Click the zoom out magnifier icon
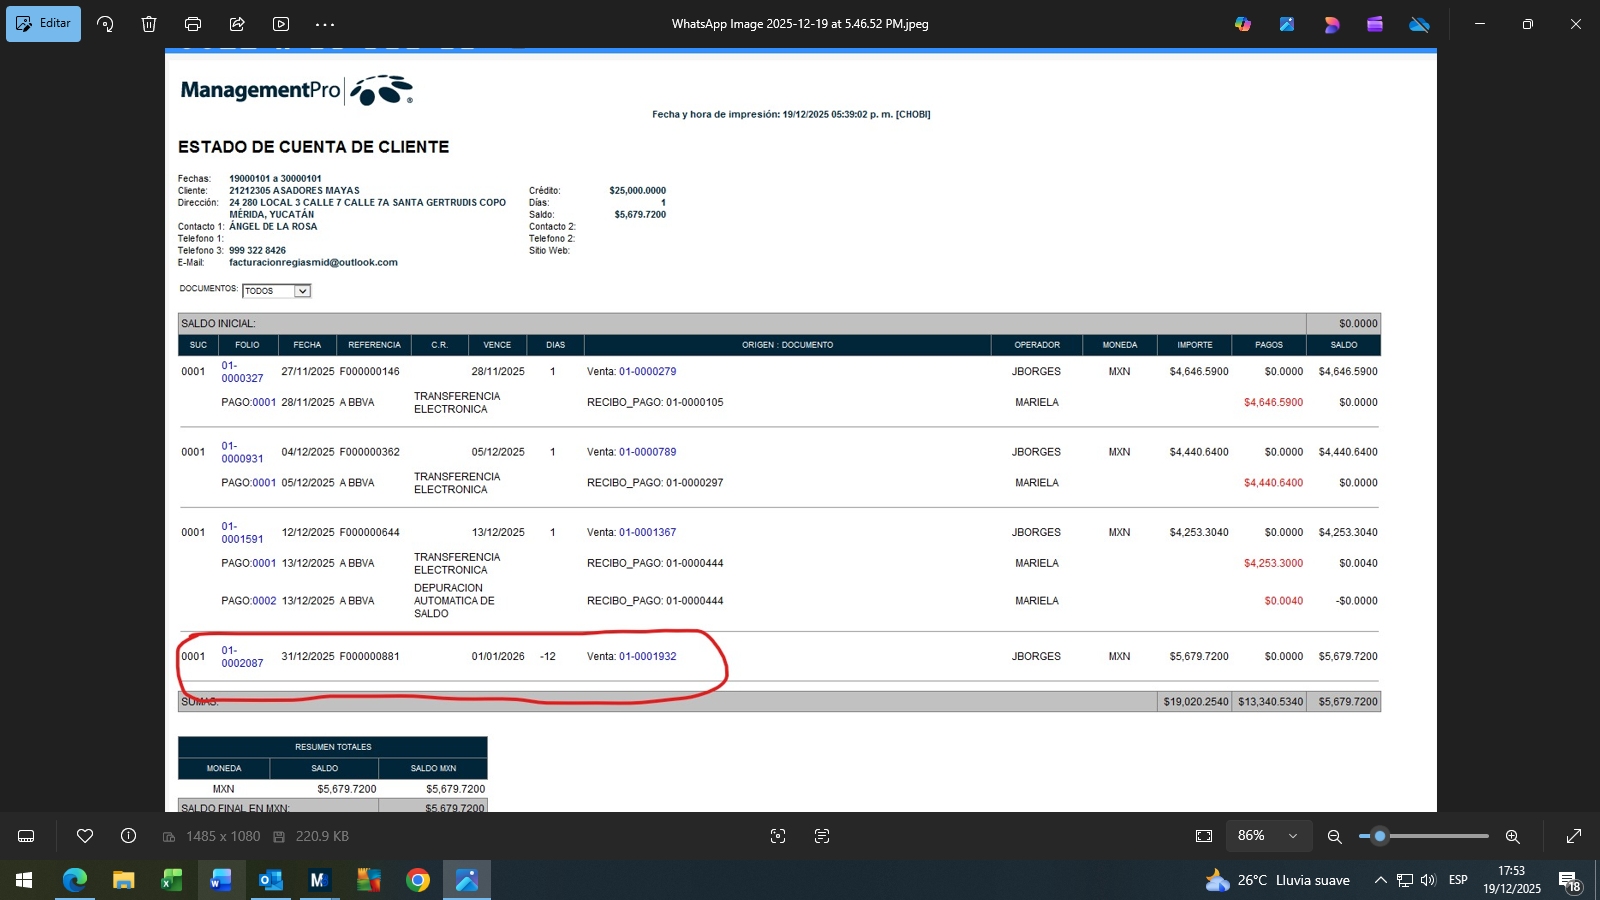Viewport: 1600px width, 900px height. (x=1334, y=836)
